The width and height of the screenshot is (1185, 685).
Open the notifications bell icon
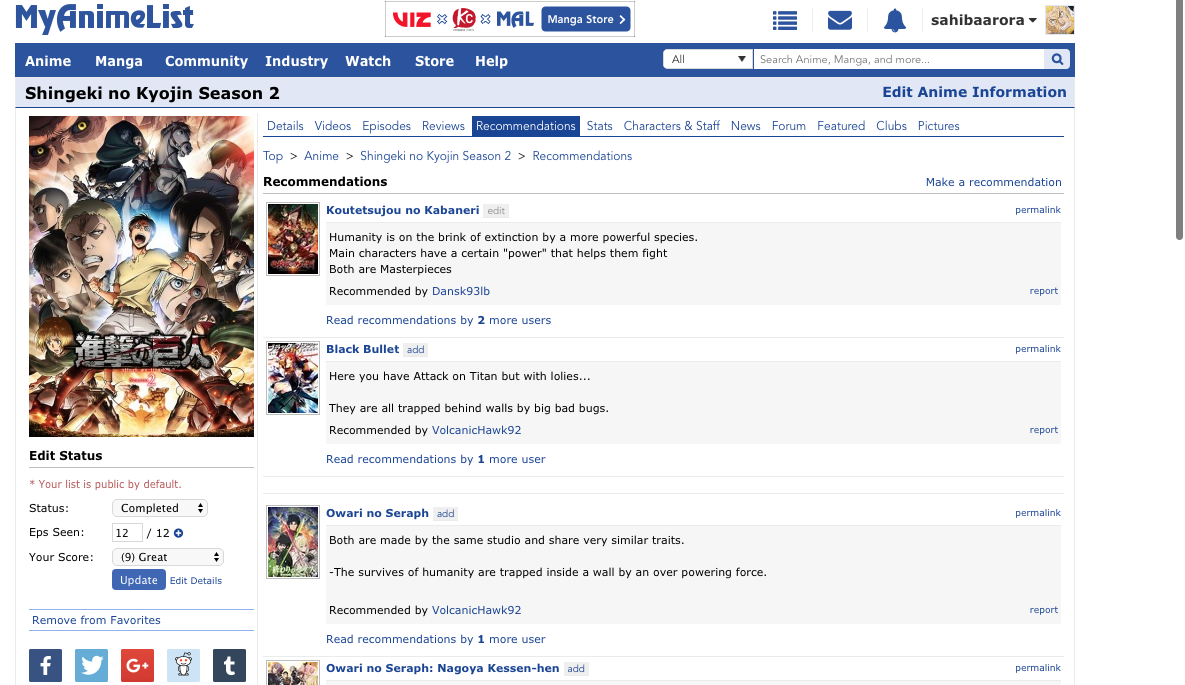[x=895, y=20]
